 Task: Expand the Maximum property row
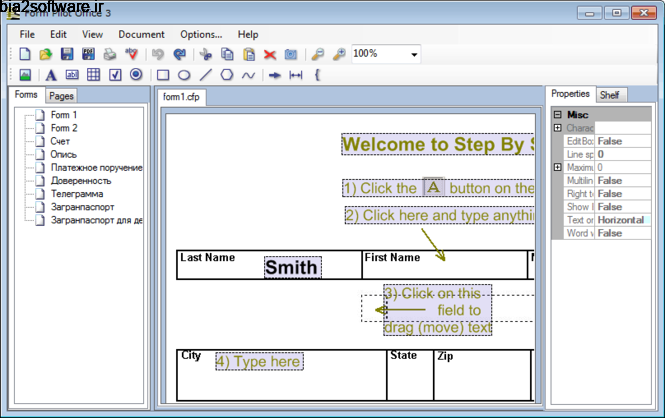557,167
